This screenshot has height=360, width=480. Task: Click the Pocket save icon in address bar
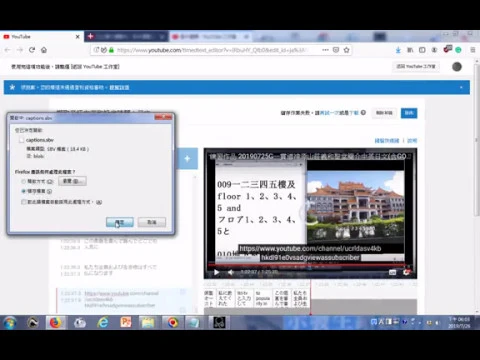click(x=336, y=50)
